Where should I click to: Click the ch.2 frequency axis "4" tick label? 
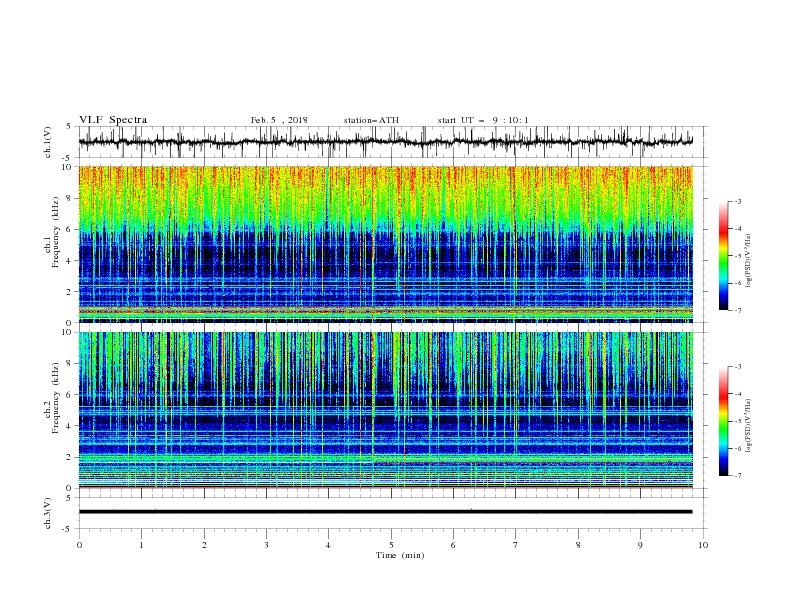71,426
